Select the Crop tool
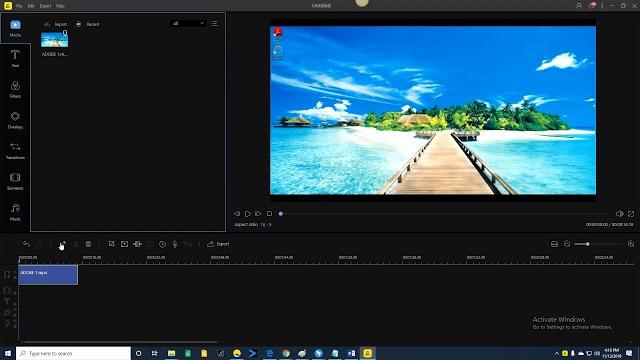Viewport: 640px width, 360px height. pos(111,244)
